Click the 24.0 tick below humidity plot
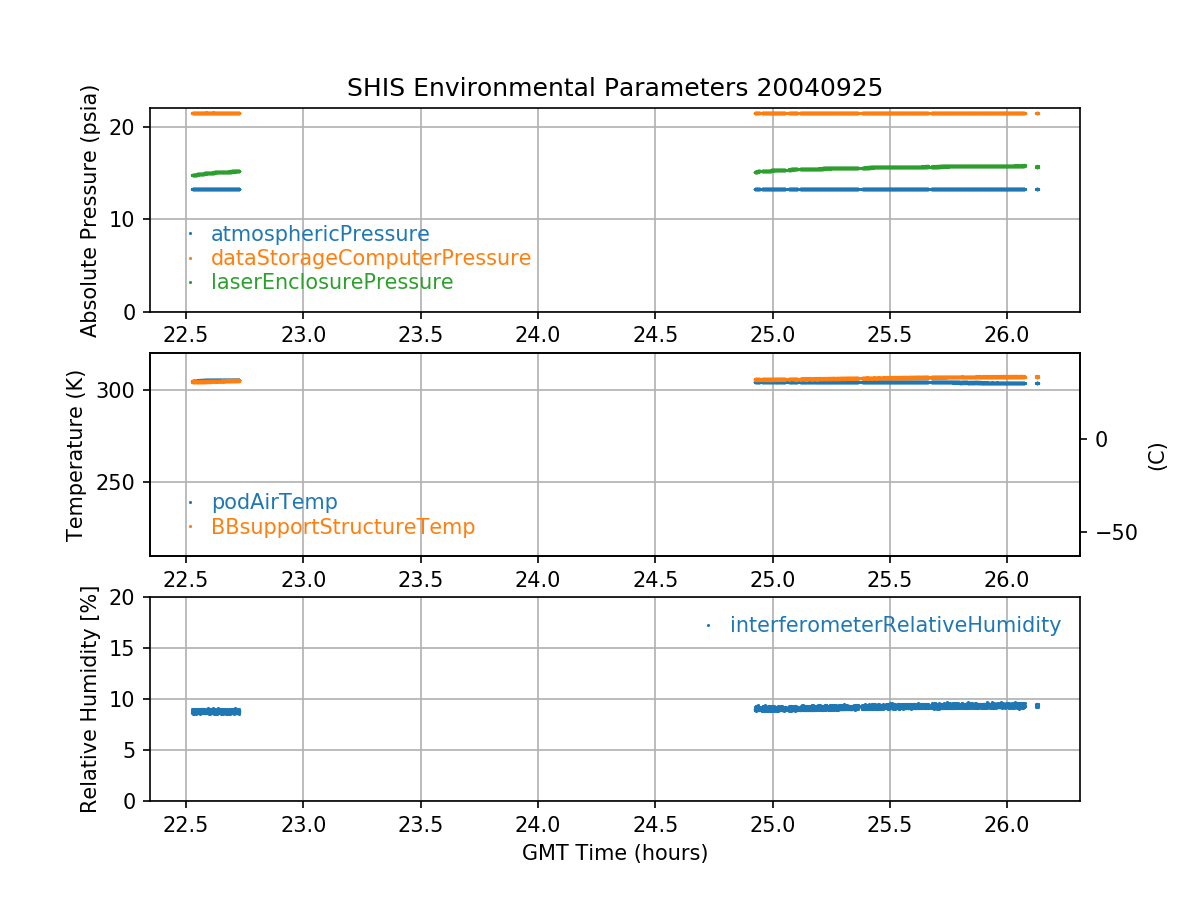 538,822
